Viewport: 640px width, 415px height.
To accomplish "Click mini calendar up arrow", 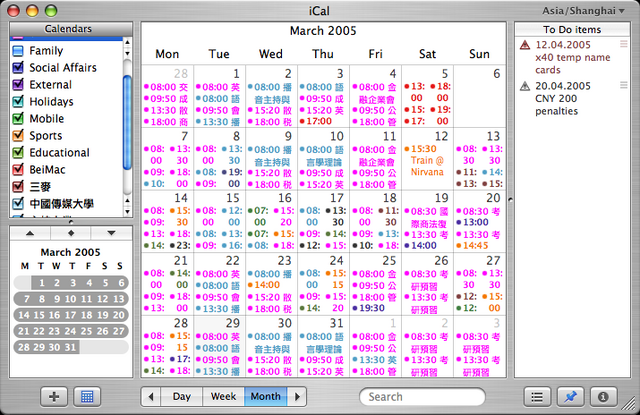I will pos(30,233).
